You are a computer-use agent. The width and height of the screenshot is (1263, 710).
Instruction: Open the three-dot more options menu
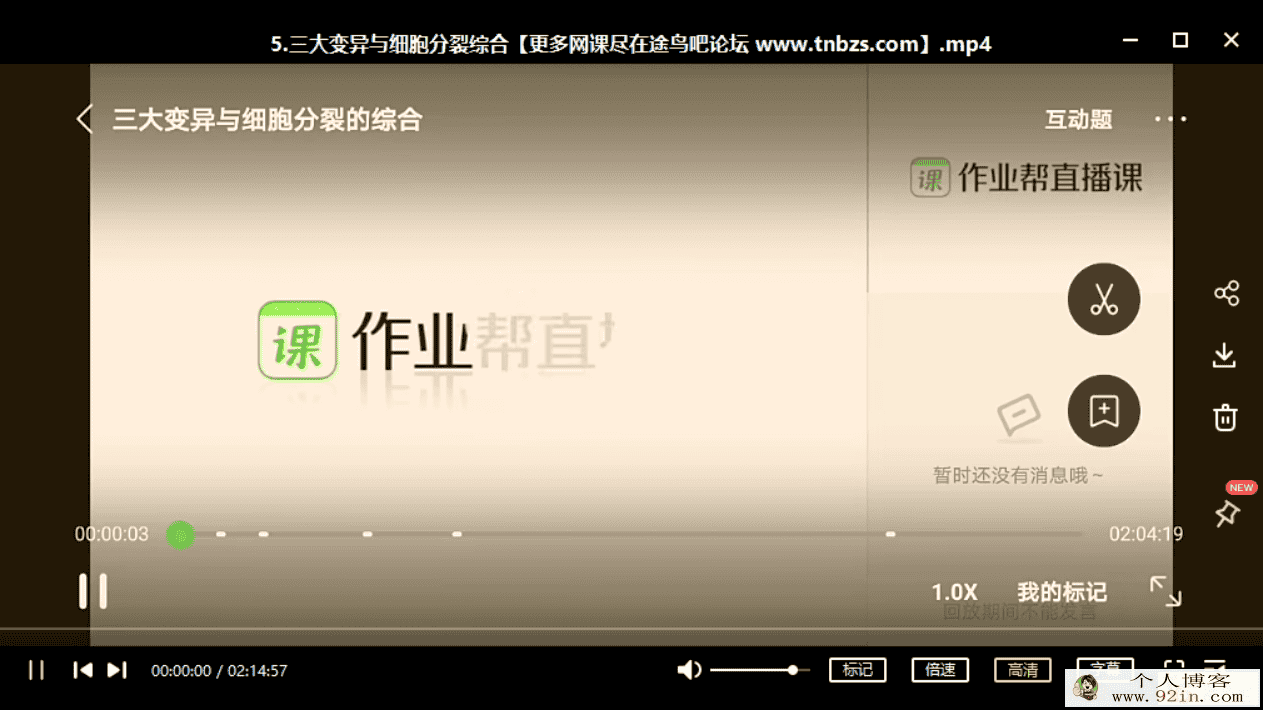[1170, 119]
